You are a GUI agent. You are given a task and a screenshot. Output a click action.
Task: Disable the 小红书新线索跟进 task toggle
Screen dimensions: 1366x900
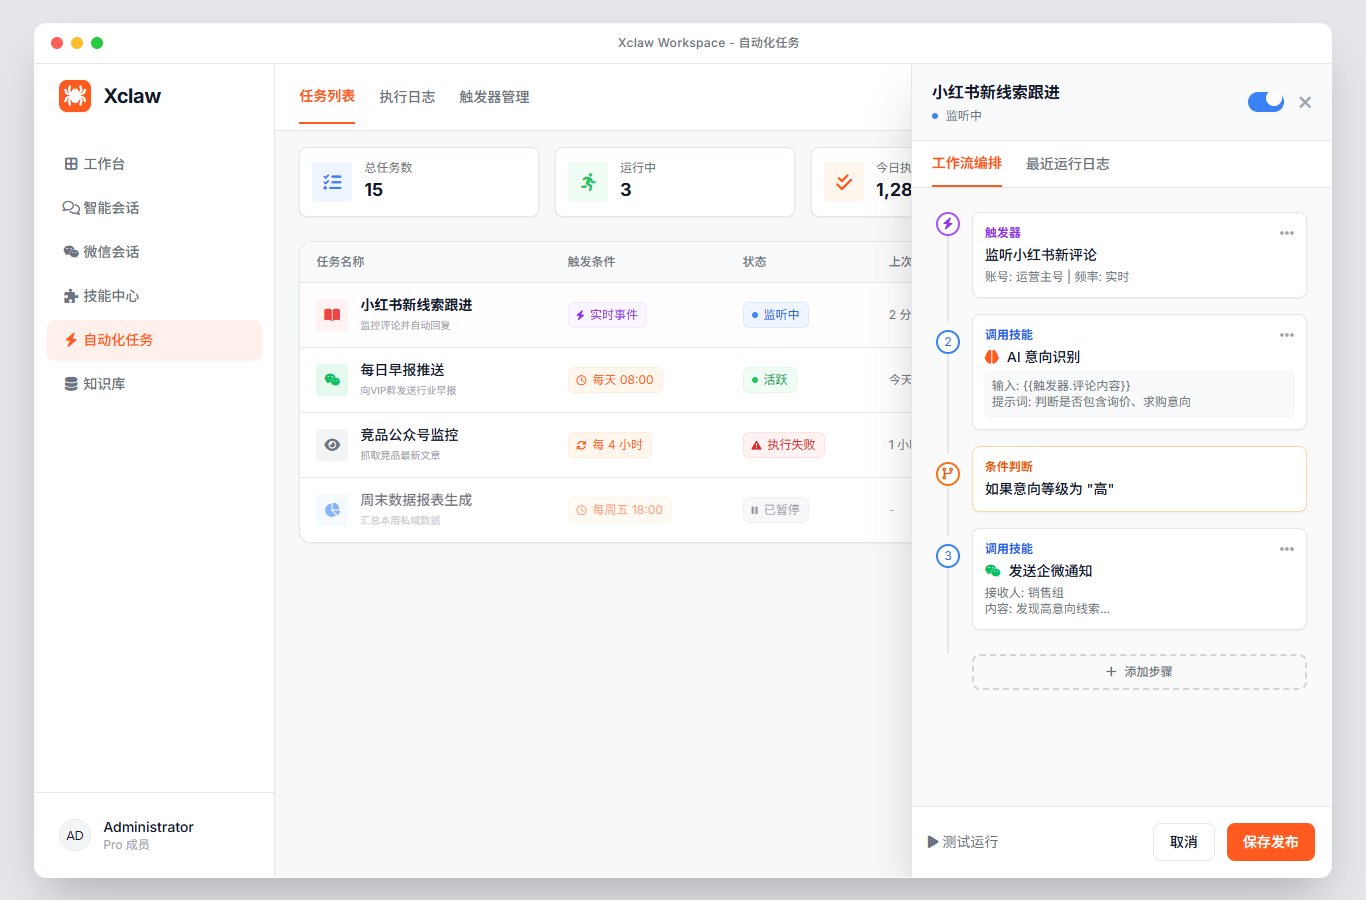point(1265,101)
